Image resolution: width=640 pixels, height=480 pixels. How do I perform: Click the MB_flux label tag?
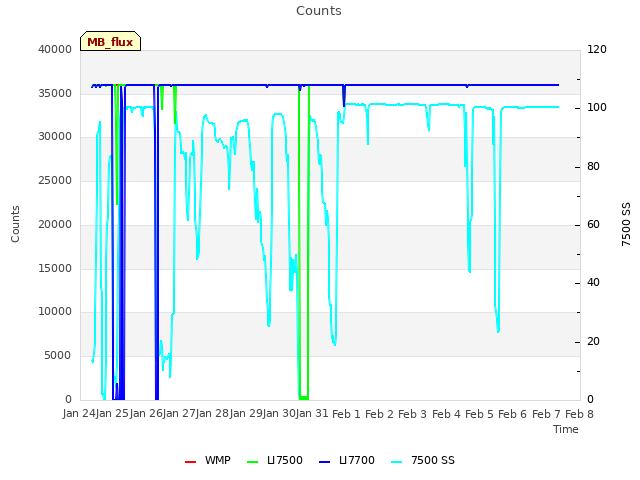[x=110, y=41]
